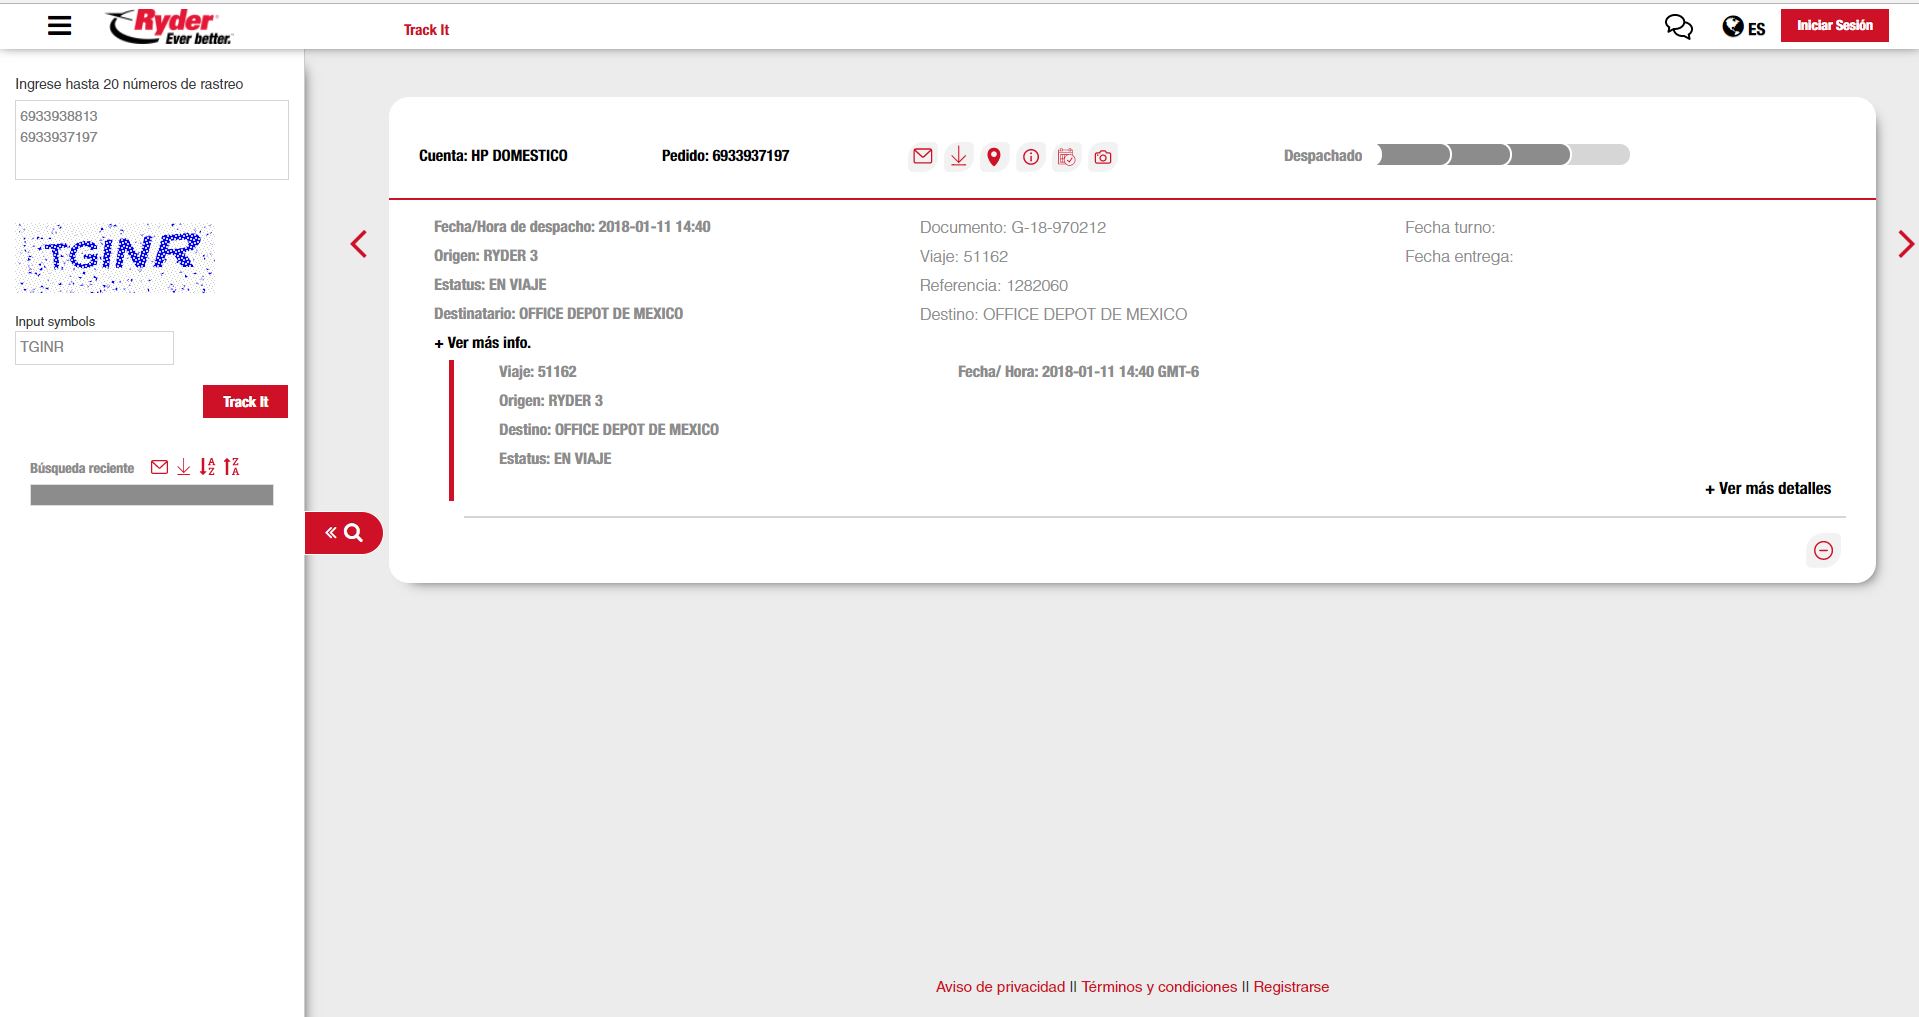
Task: Click the map location pin icon
Action: pyautogui.click(x=993, y=157)
